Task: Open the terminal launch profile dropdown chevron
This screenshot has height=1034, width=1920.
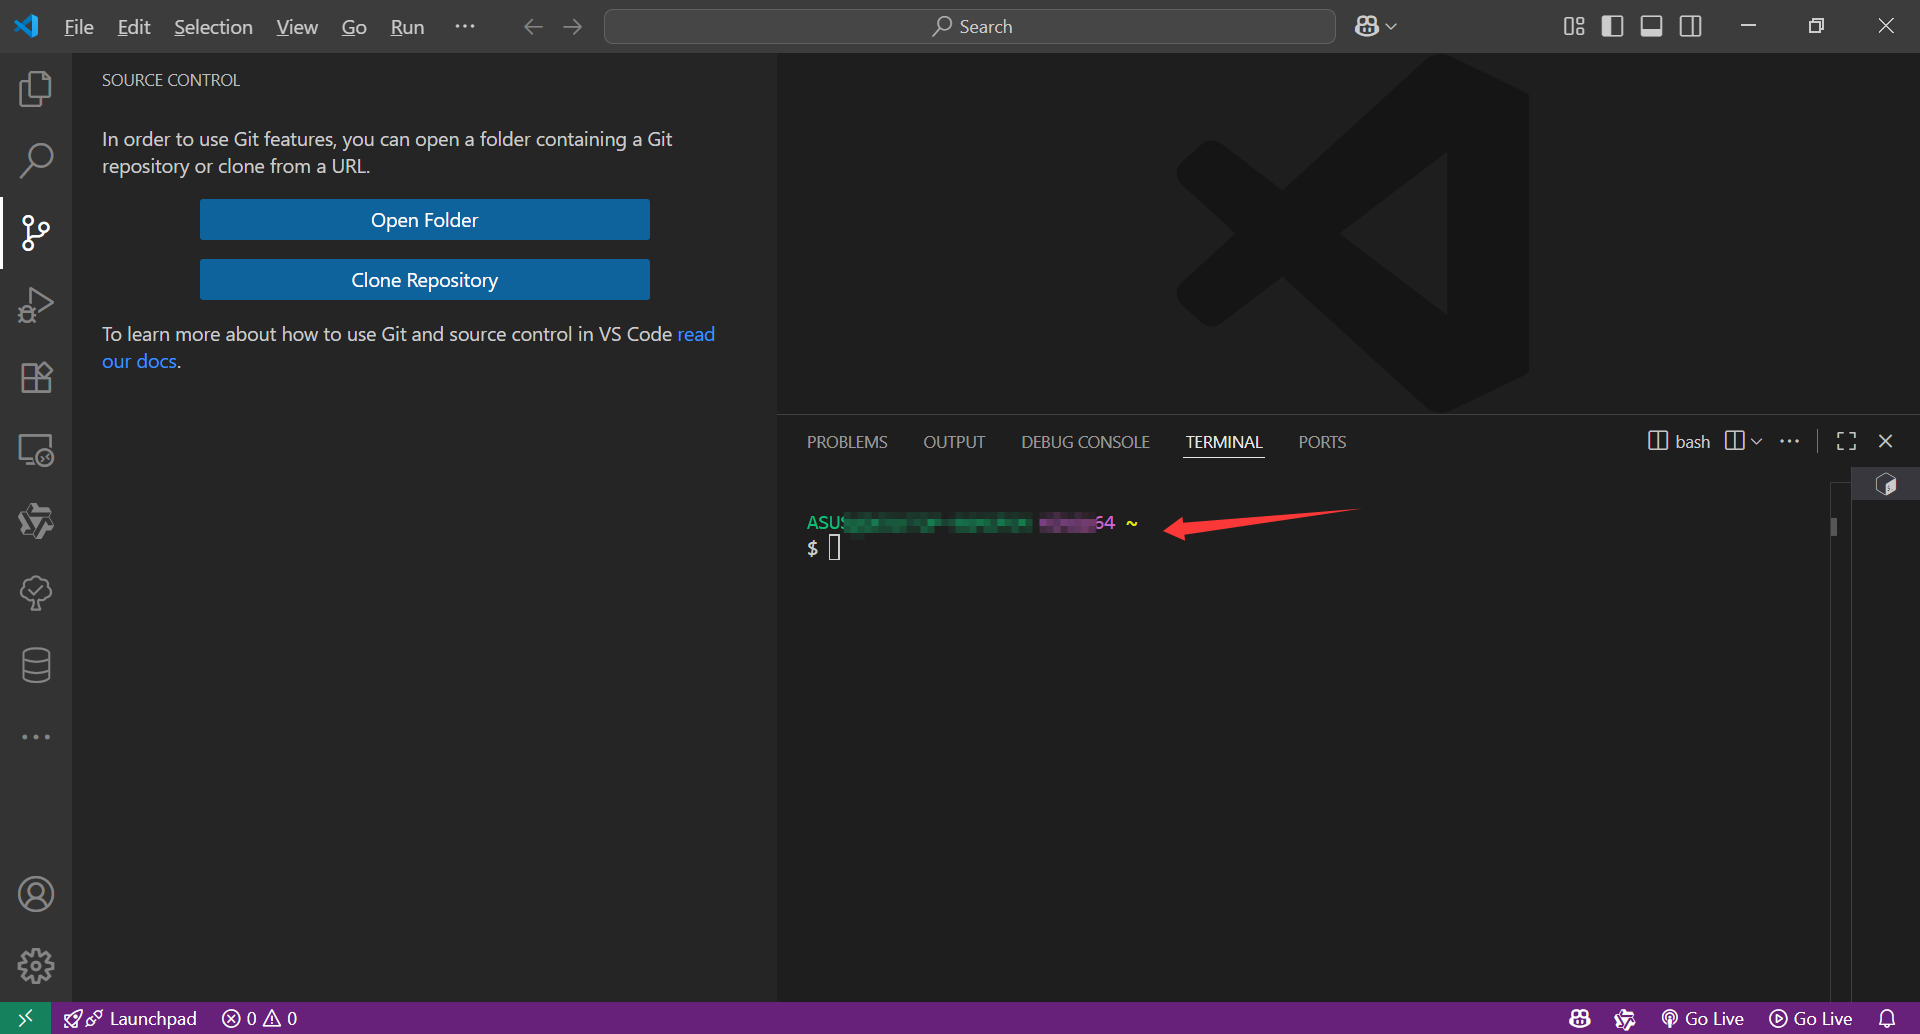Action: [1757, 441]
